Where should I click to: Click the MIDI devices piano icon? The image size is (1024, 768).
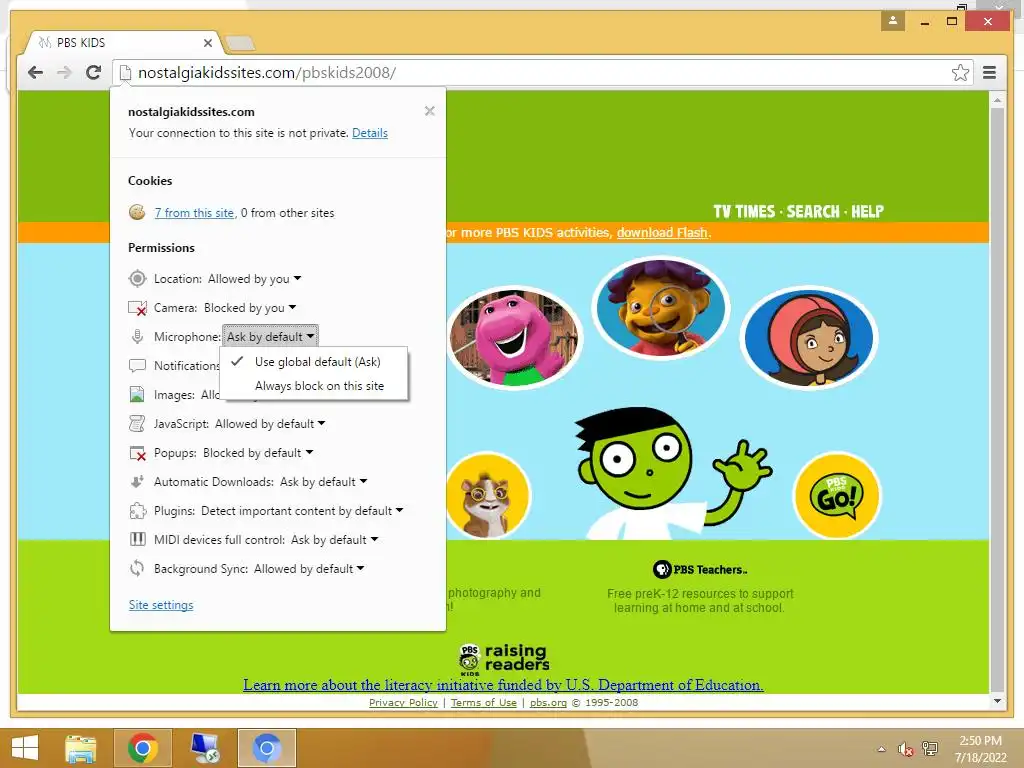[x=137, y=539]
